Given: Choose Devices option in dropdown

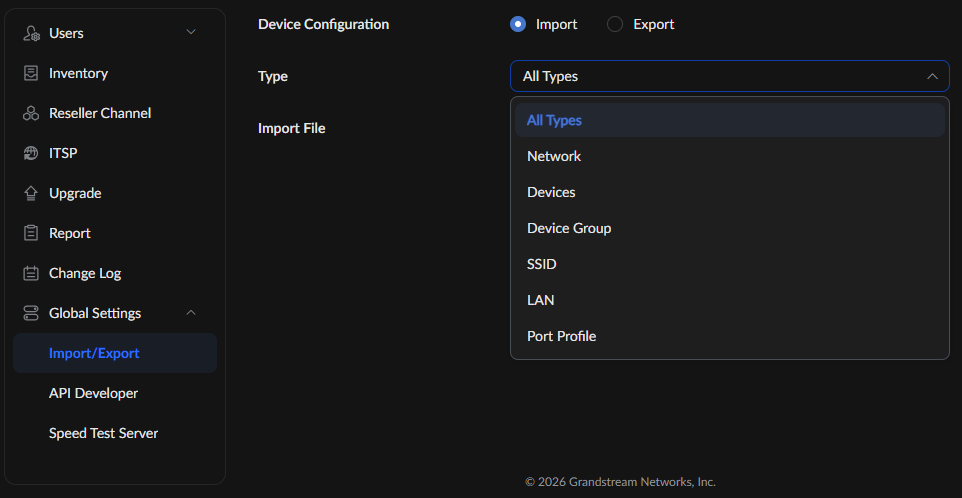Looking at the screenshot, I should pos(729,193).
